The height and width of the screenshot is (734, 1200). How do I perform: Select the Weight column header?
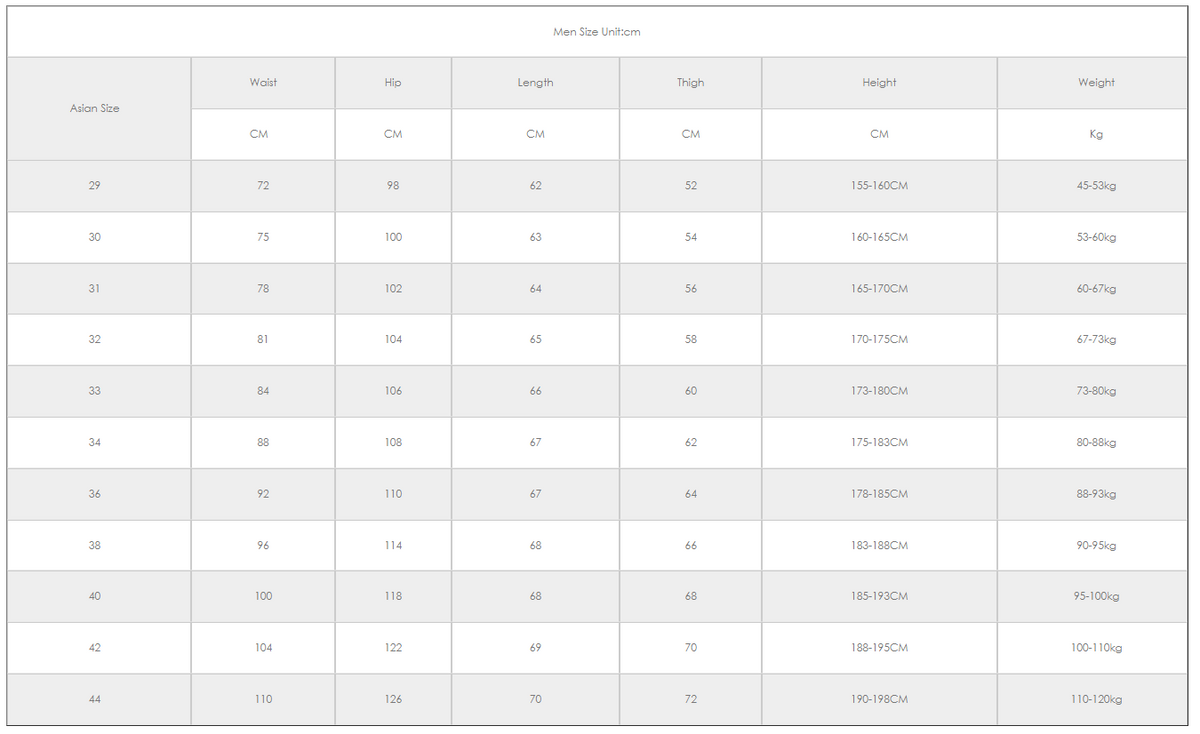pyautogui.click(x=1096, y=83)
